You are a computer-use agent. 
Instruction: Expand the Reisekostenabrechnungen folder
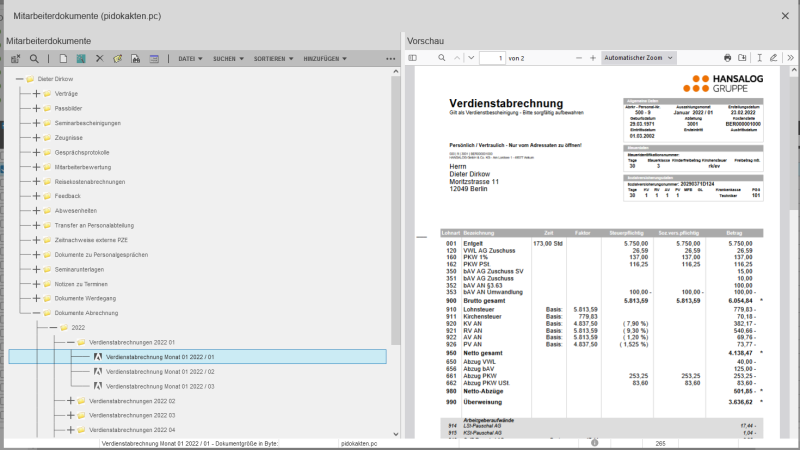pyautogui.click(x=36, y=181)
